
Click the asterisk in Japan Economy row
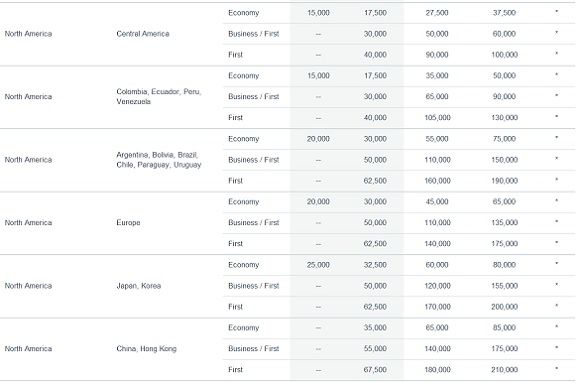click(x=556, y=264)
